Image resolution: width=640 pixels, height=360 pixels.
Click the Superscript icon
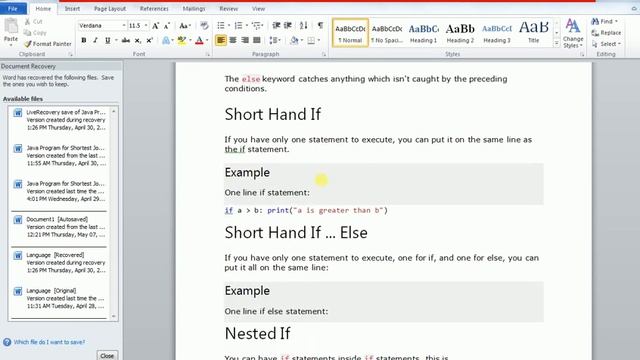coord(149,40)
